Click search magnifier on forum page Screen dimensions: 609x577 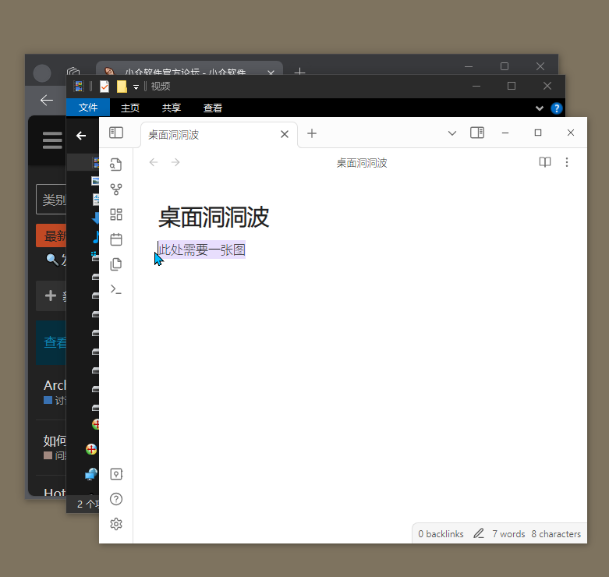pos(52,259)
